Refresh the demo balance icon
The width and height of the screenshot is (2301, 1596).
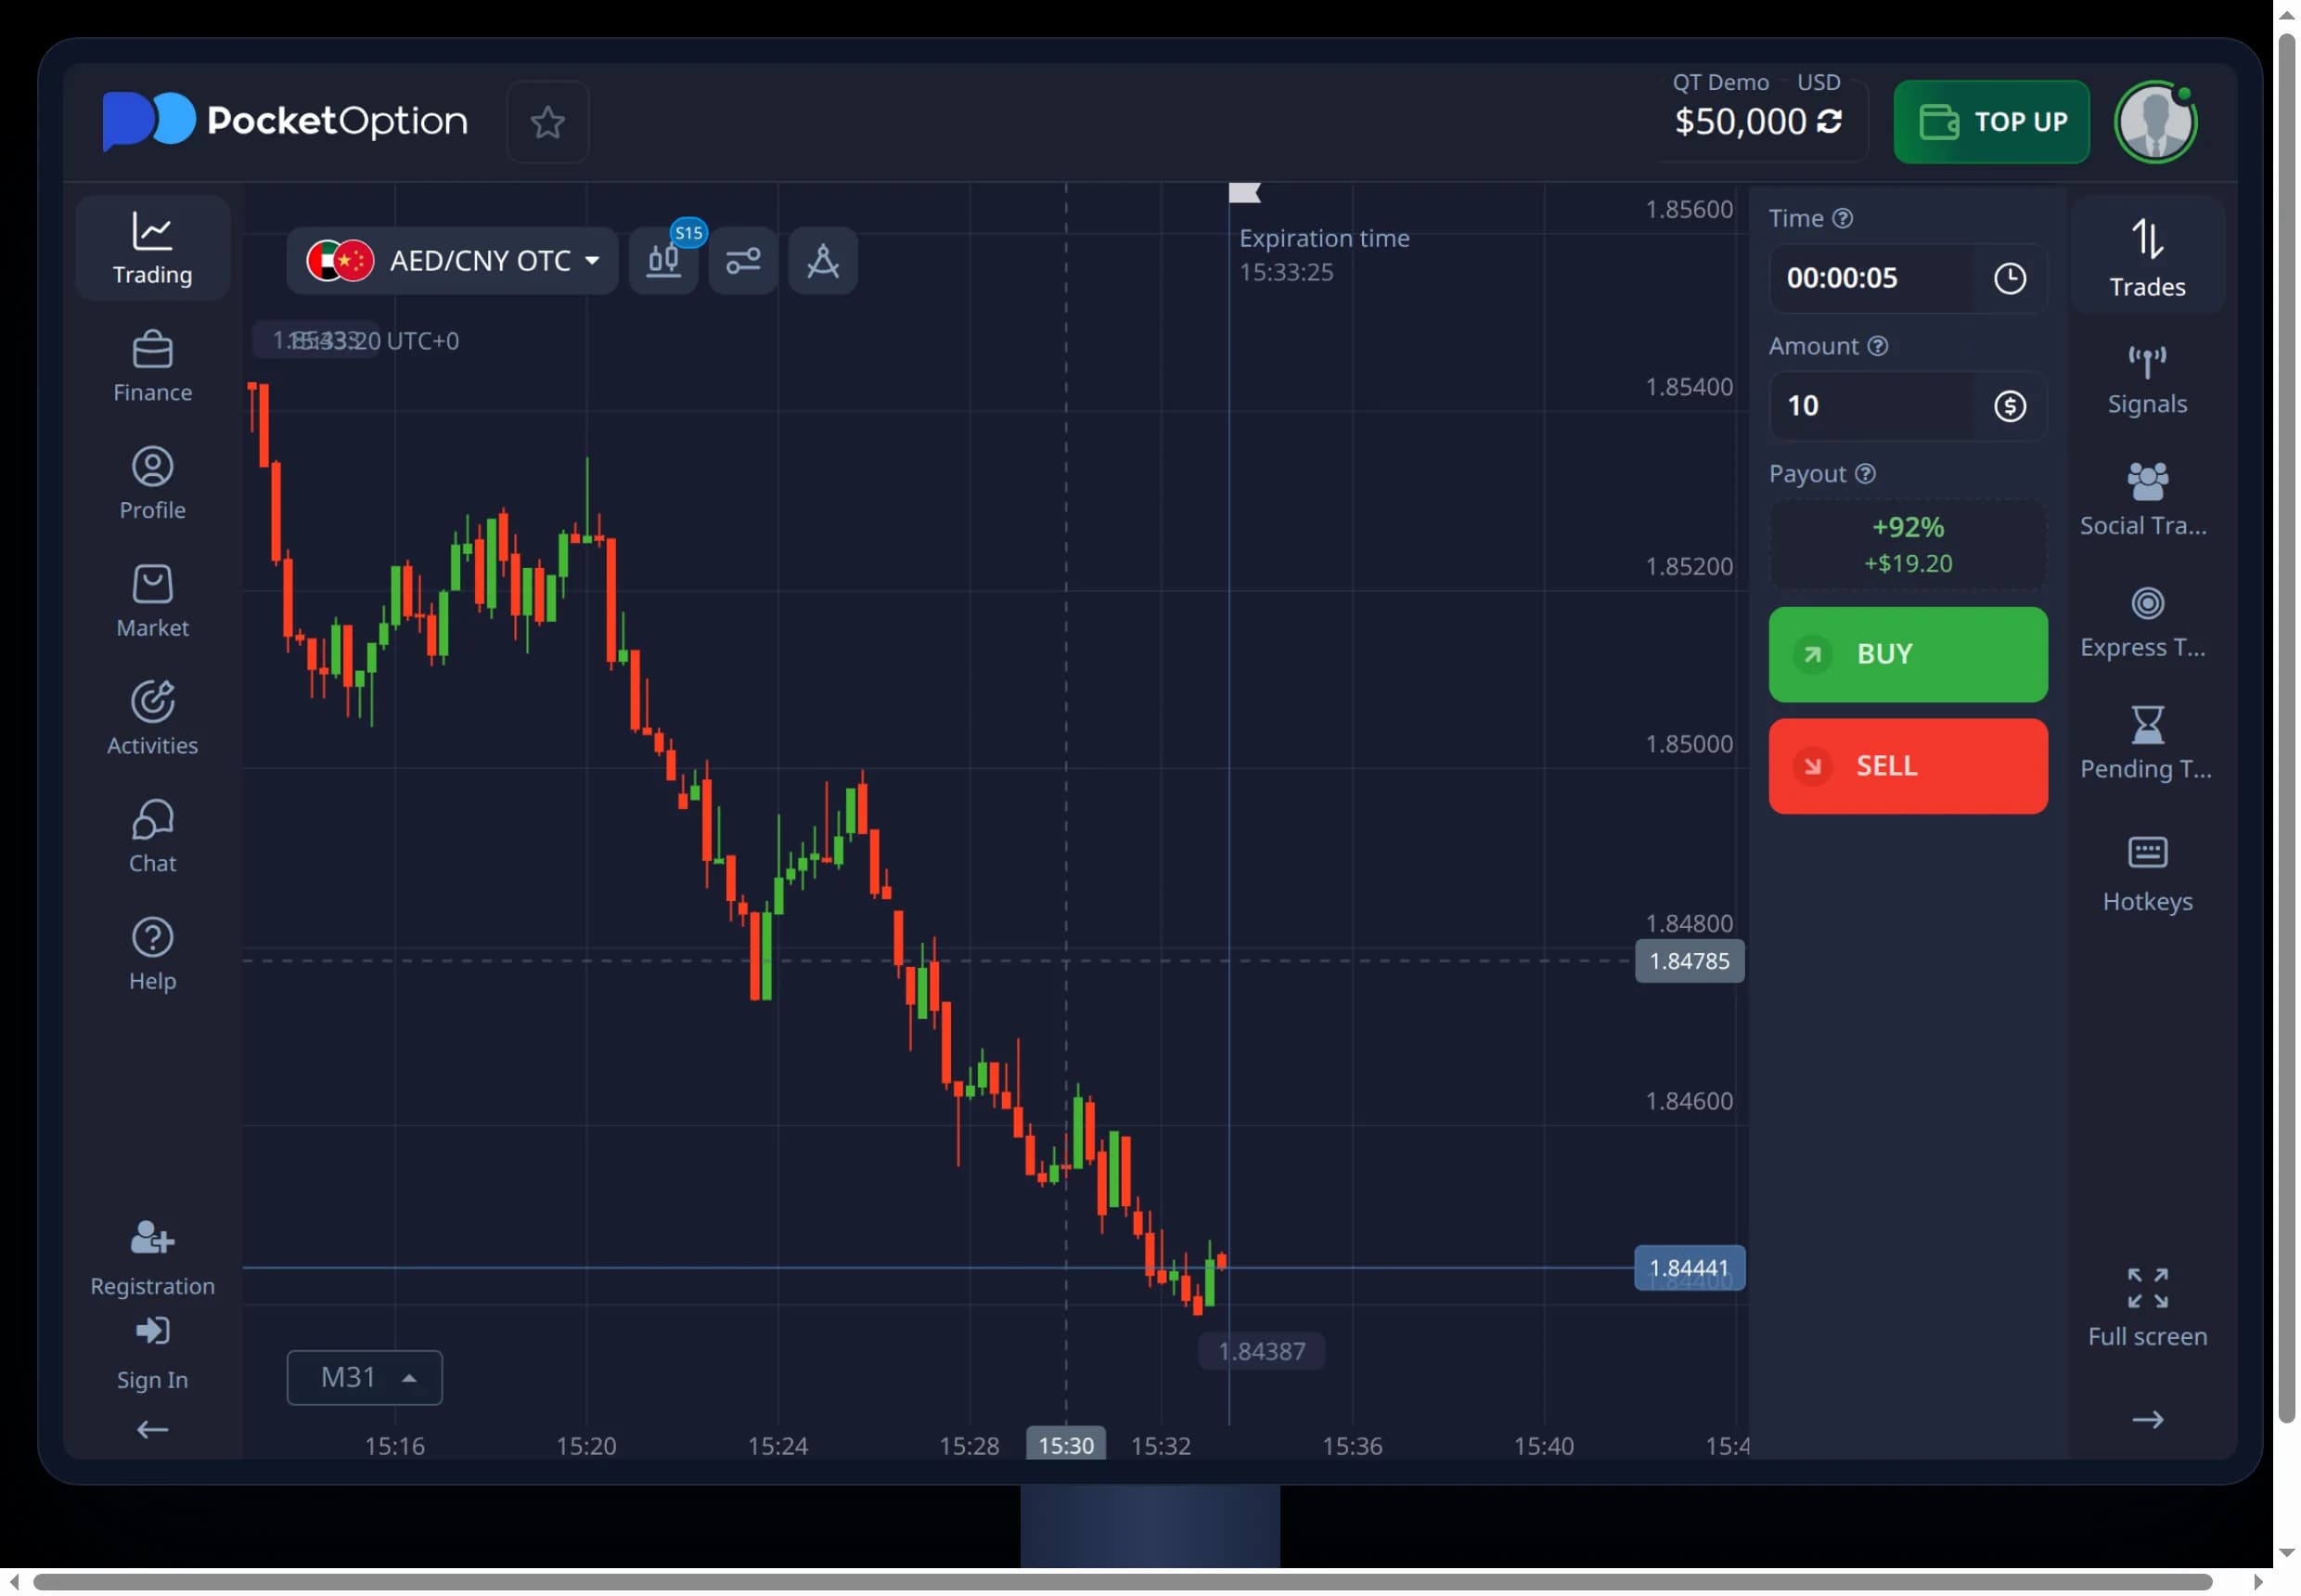(1830, 121)
